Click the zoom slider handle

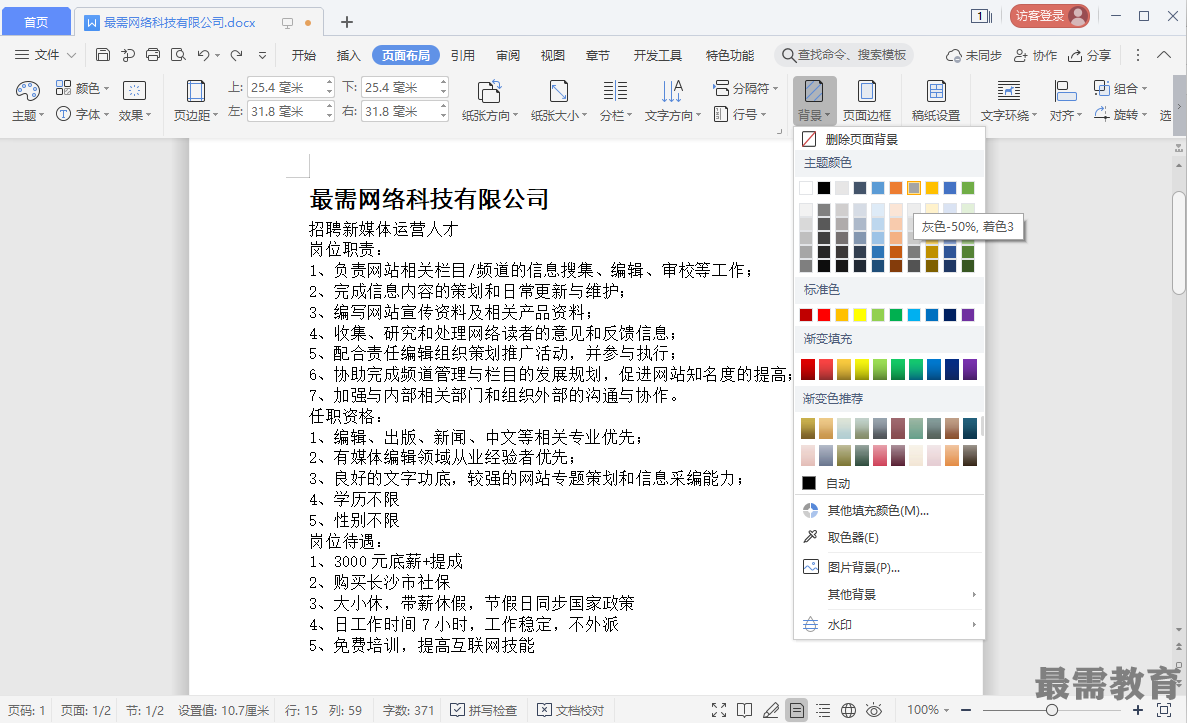point(1051,710)
